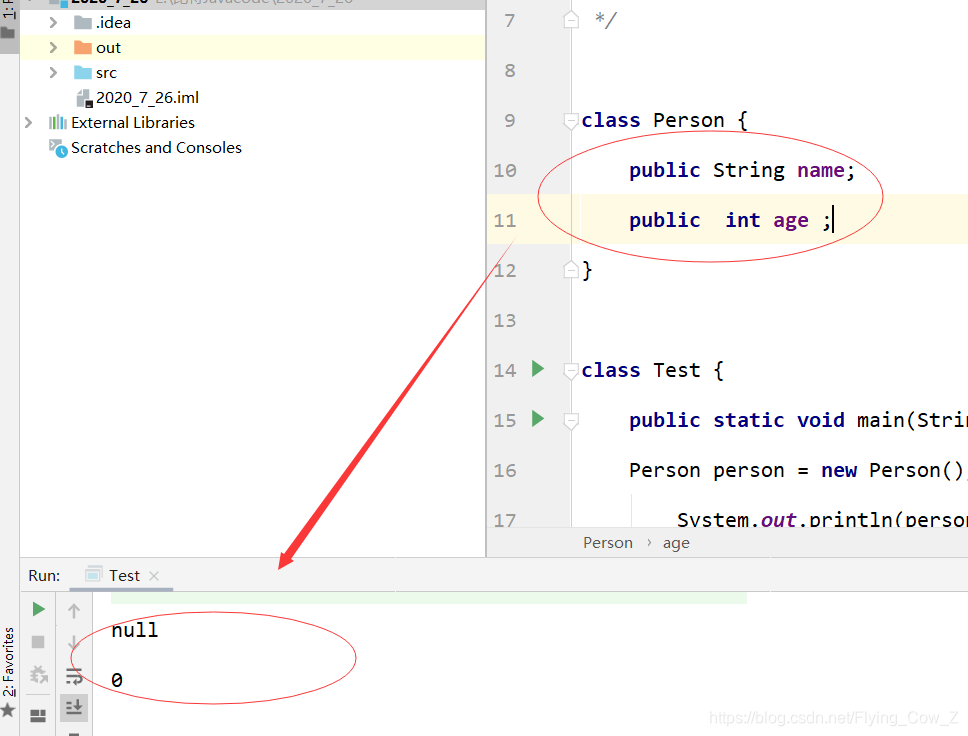Rerun Test with the green play button

click(38, 609)
